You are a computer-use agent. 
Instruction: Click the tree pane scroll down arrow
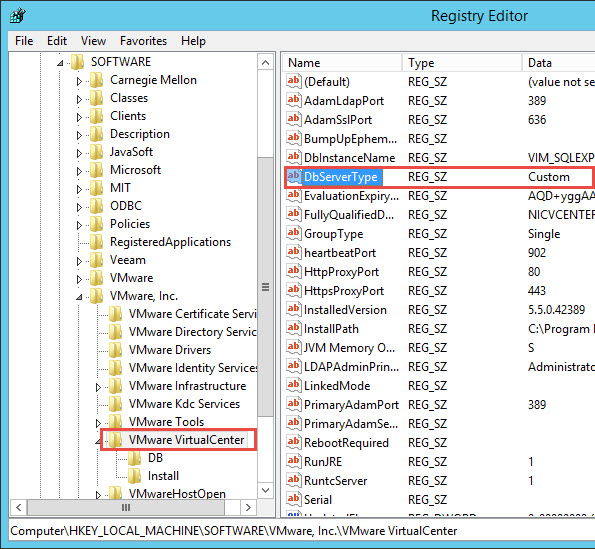[266, 490]
